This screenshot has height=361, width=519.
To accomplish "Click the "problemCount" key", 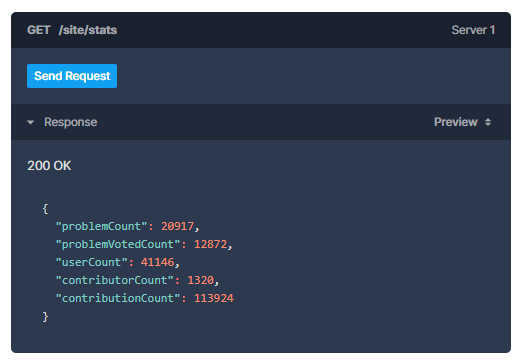I will pos(101,226).
